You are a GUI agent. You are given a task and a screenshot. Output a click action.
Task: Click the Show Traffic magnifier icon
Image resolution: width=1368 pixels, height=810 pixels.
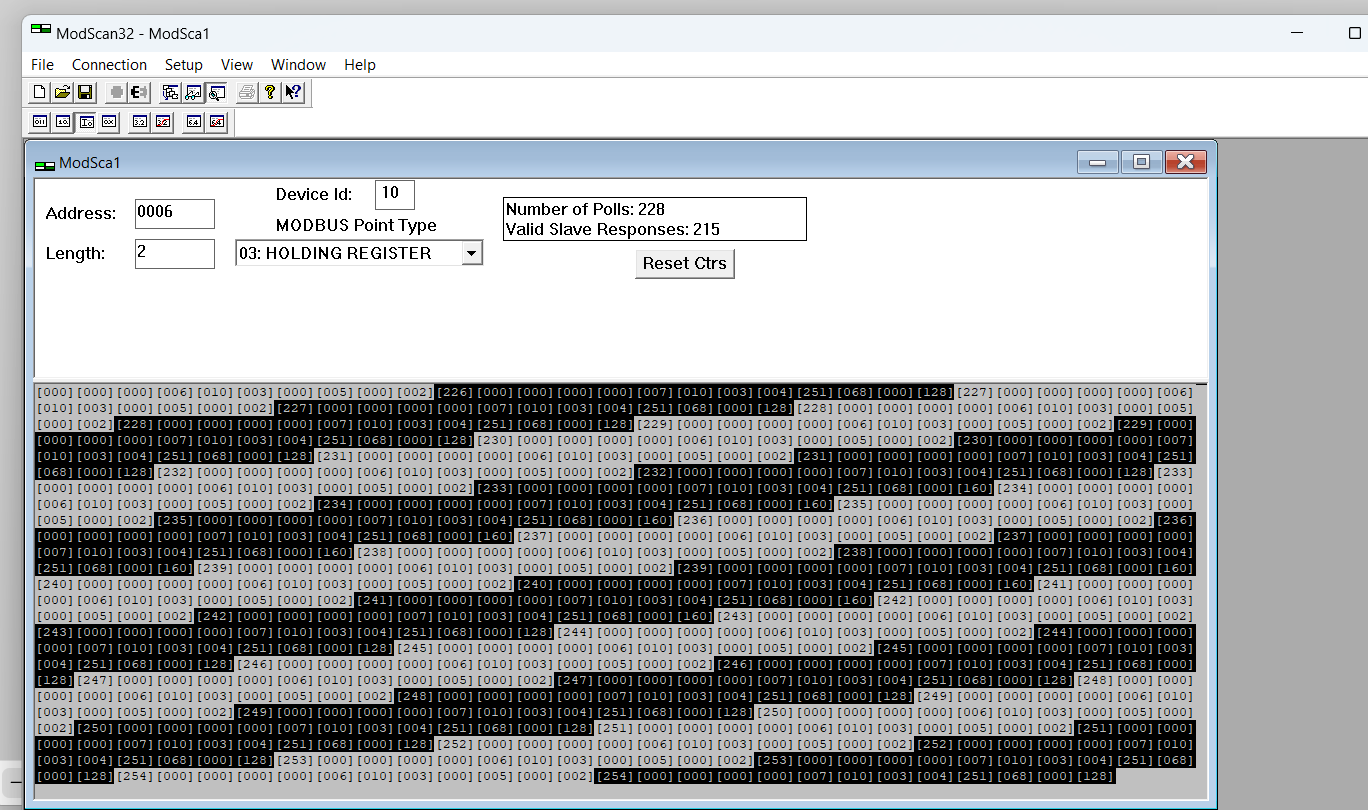coord(216,93)
